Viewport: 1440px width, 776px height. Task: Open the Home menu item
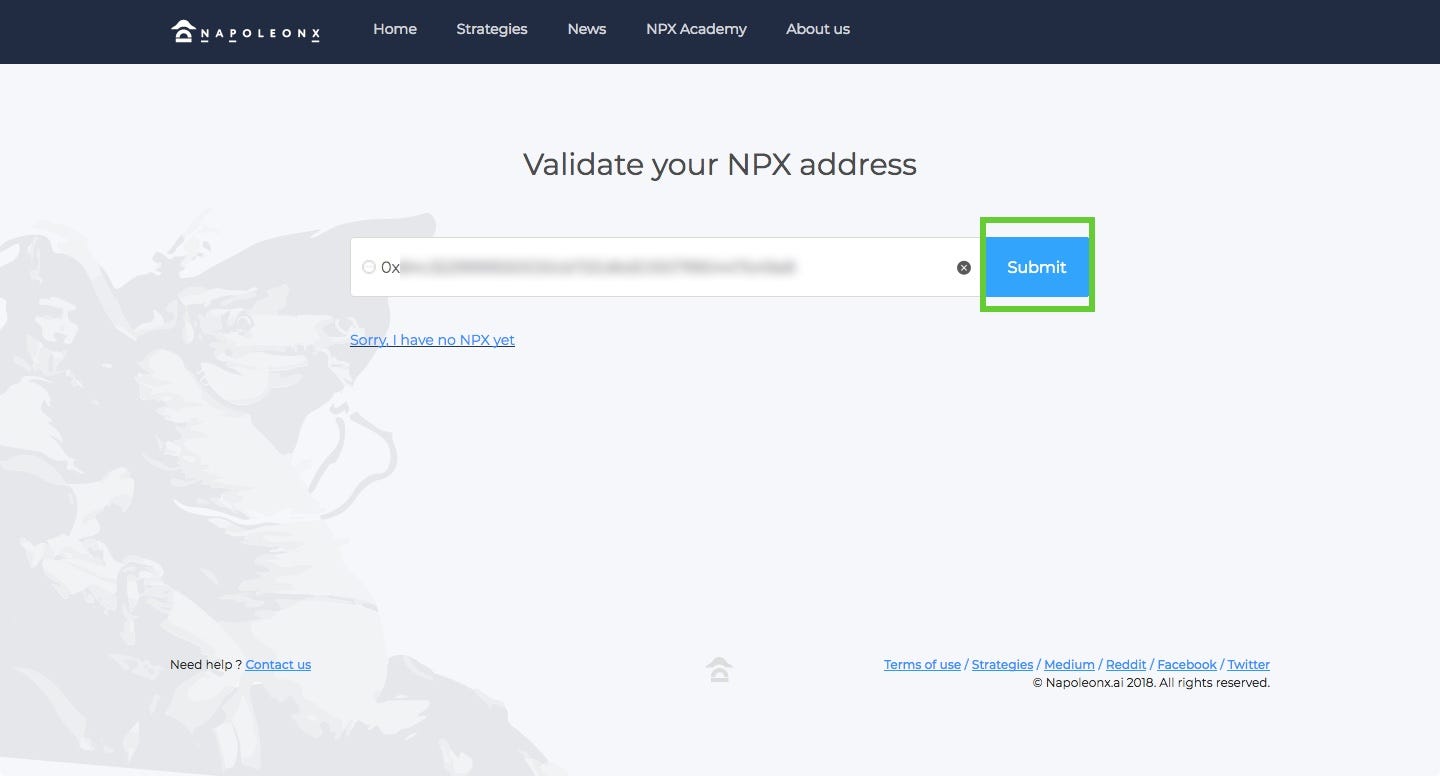395,29
